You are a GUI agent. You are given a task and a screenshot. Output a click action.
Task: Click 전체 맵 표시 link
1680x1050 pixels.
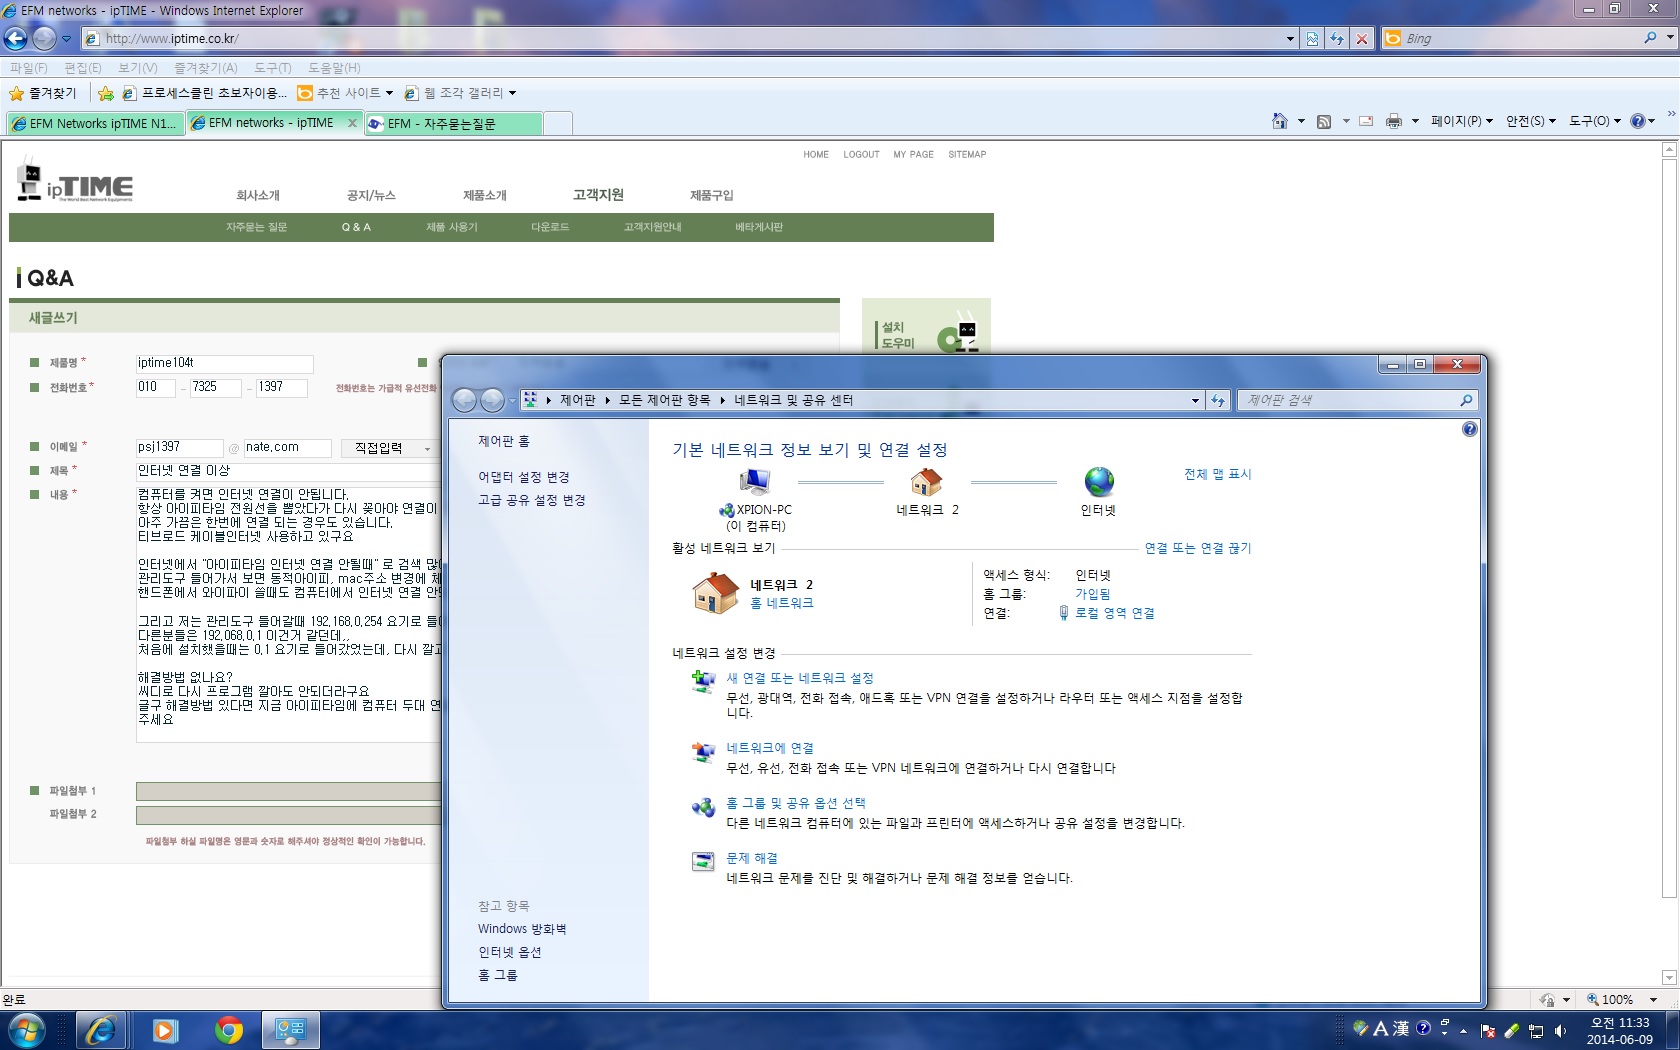pos(1218,474)
